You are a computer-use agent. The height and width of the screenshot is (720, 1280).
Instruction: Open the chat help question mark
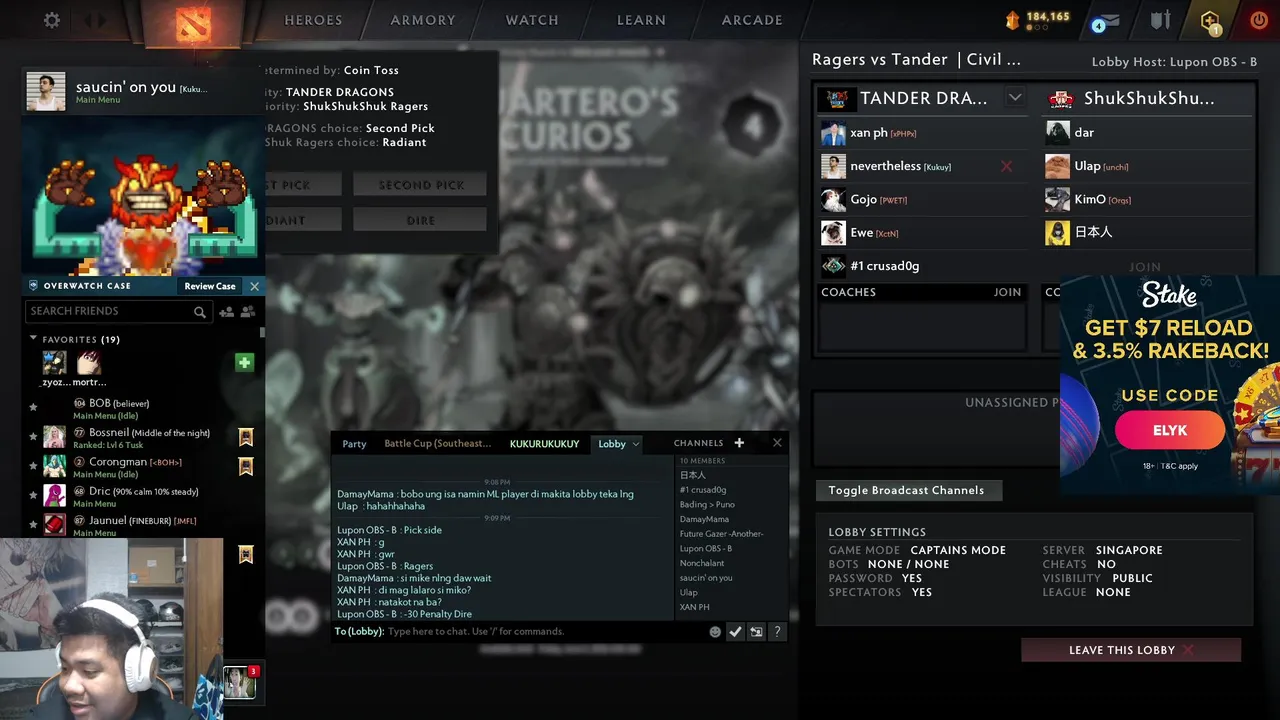pos(777,632)
